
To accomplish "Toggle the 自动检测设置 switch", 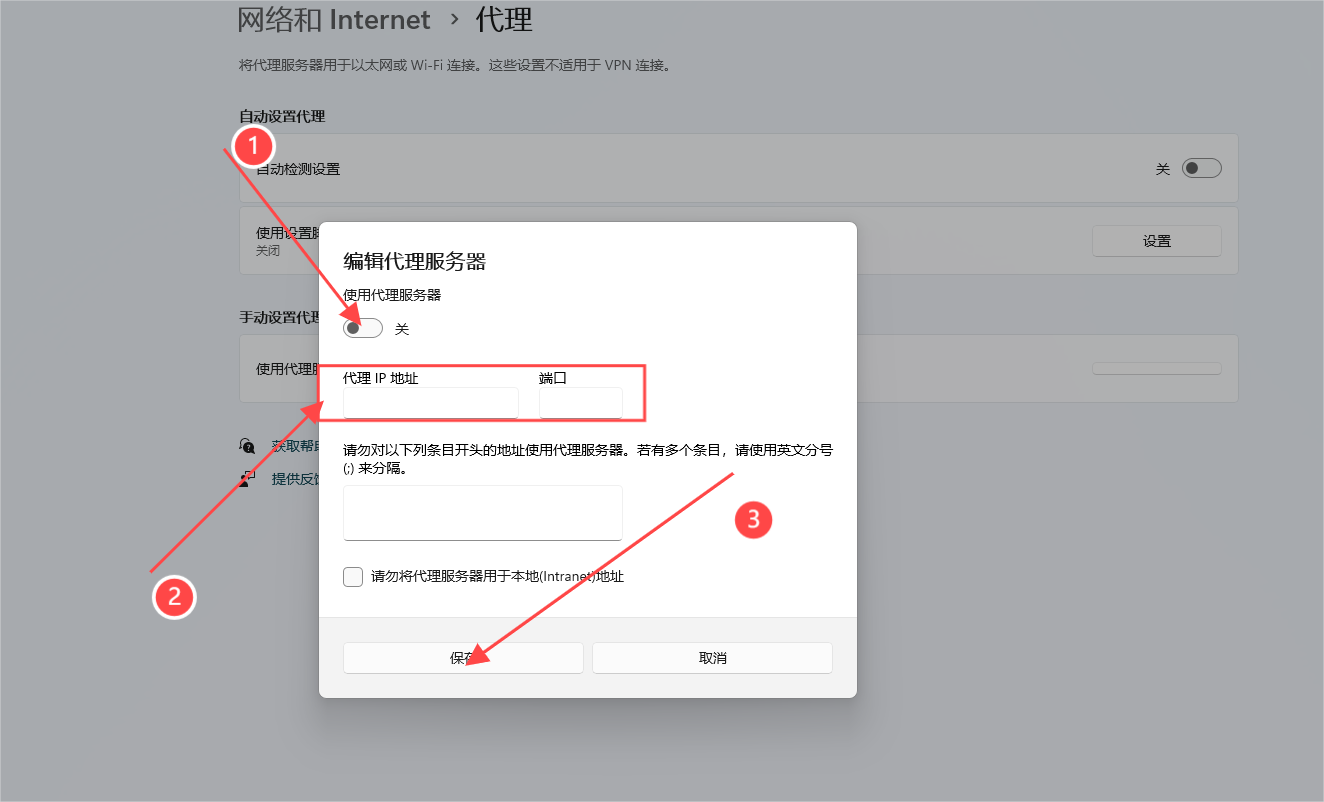I will tap(1201, 167).
